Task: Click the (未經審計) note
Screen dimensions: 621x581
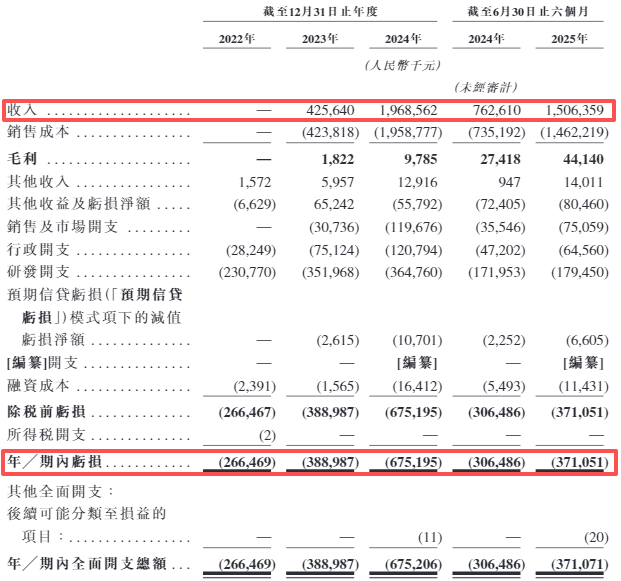Action: (486, 87)
